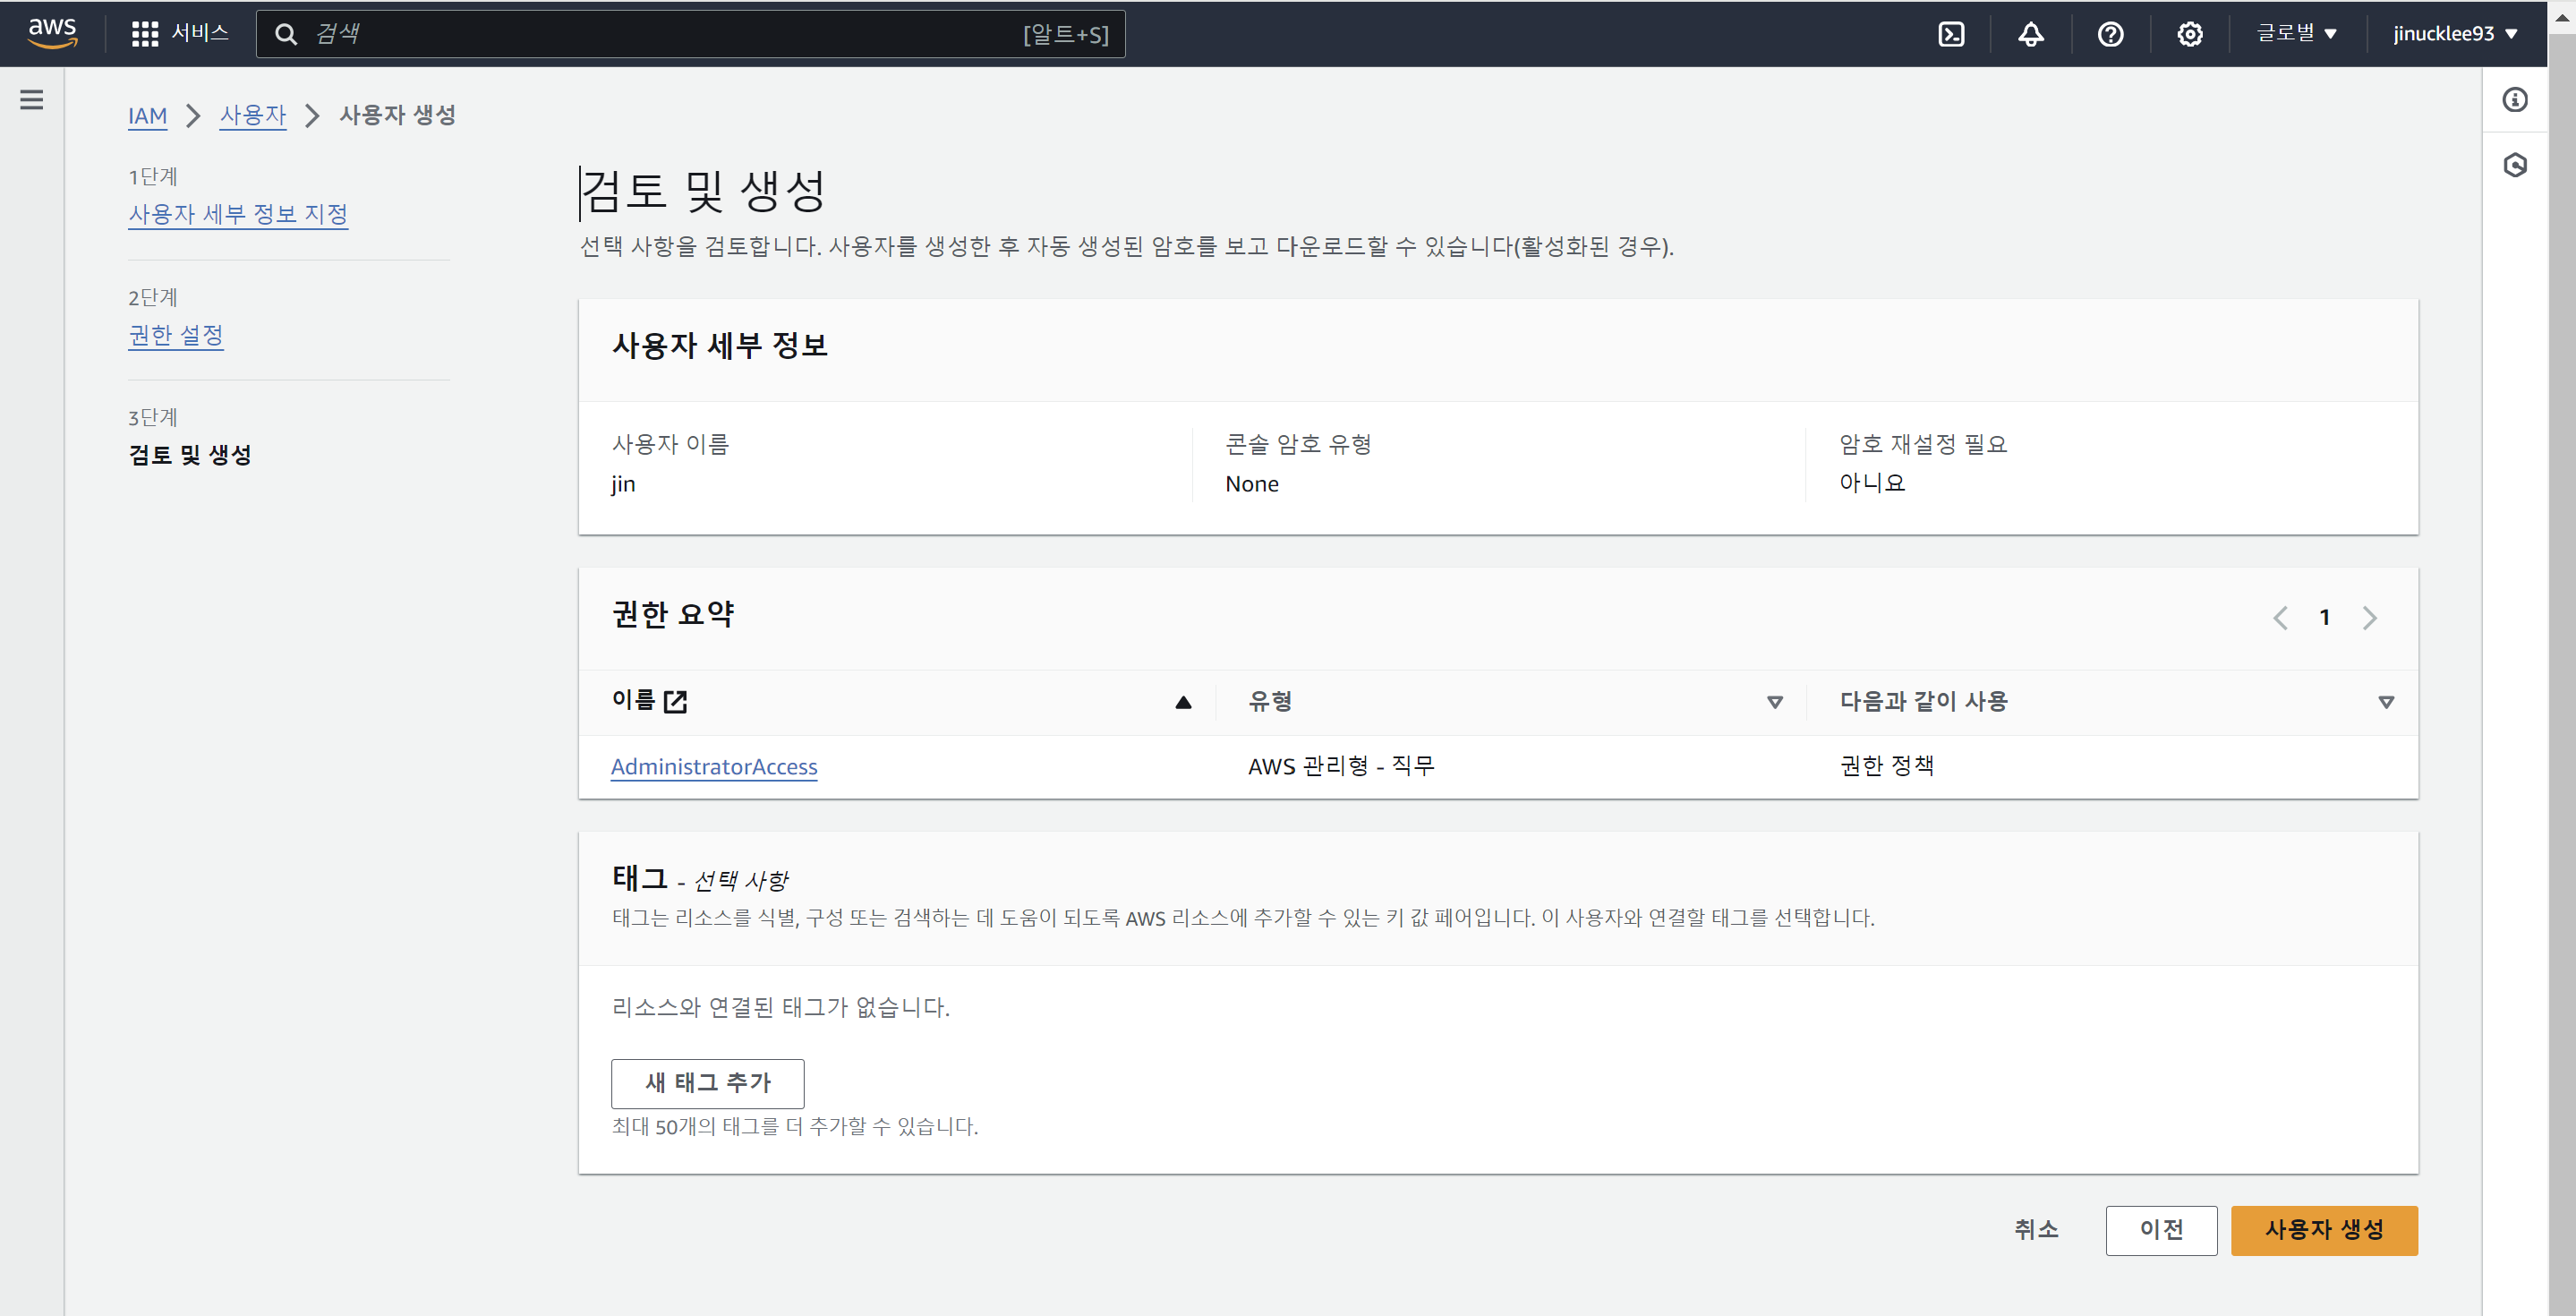Expand the jinucklee93 account menu
Image resolution: width=2576 pixels, height=1316 pixels.
tap(2454, 33)
